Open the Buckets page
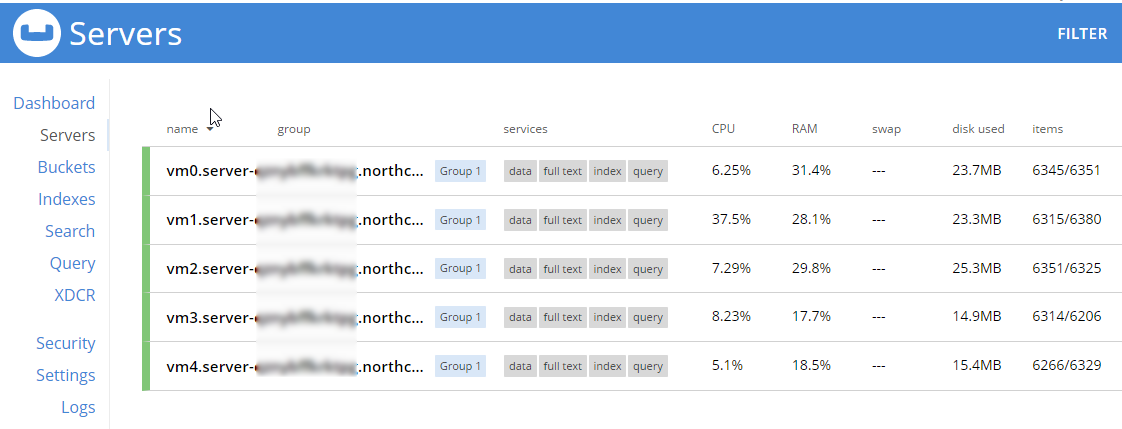 (x=67, y=167)
